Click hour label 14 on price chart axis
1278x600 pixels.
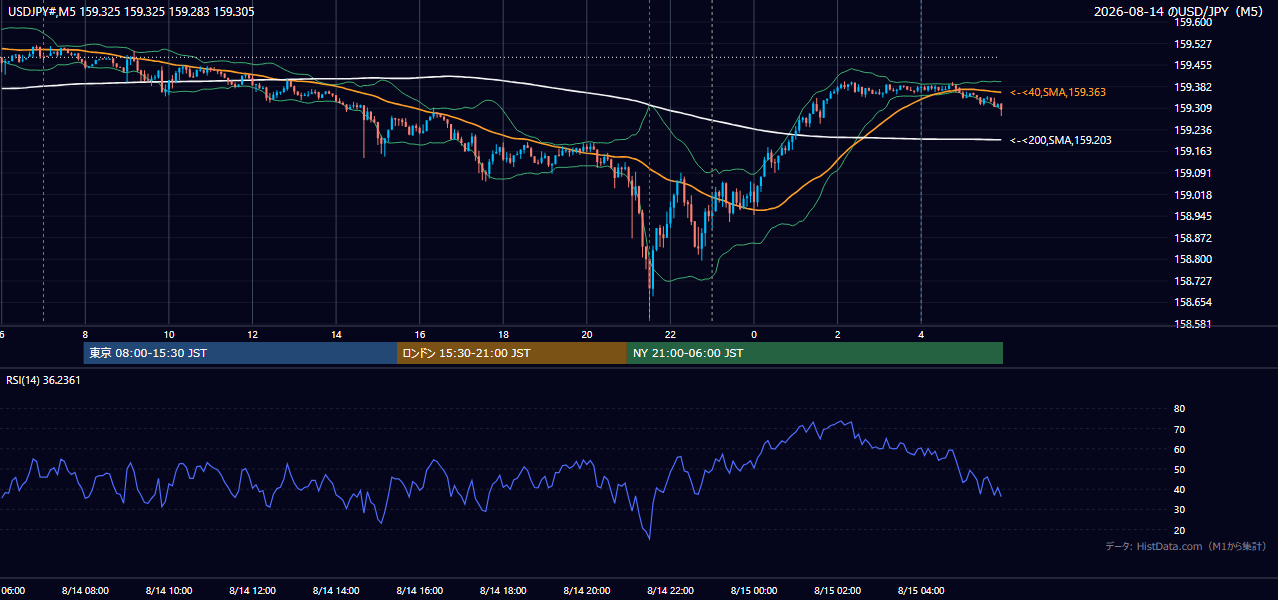tap(336, 334)
